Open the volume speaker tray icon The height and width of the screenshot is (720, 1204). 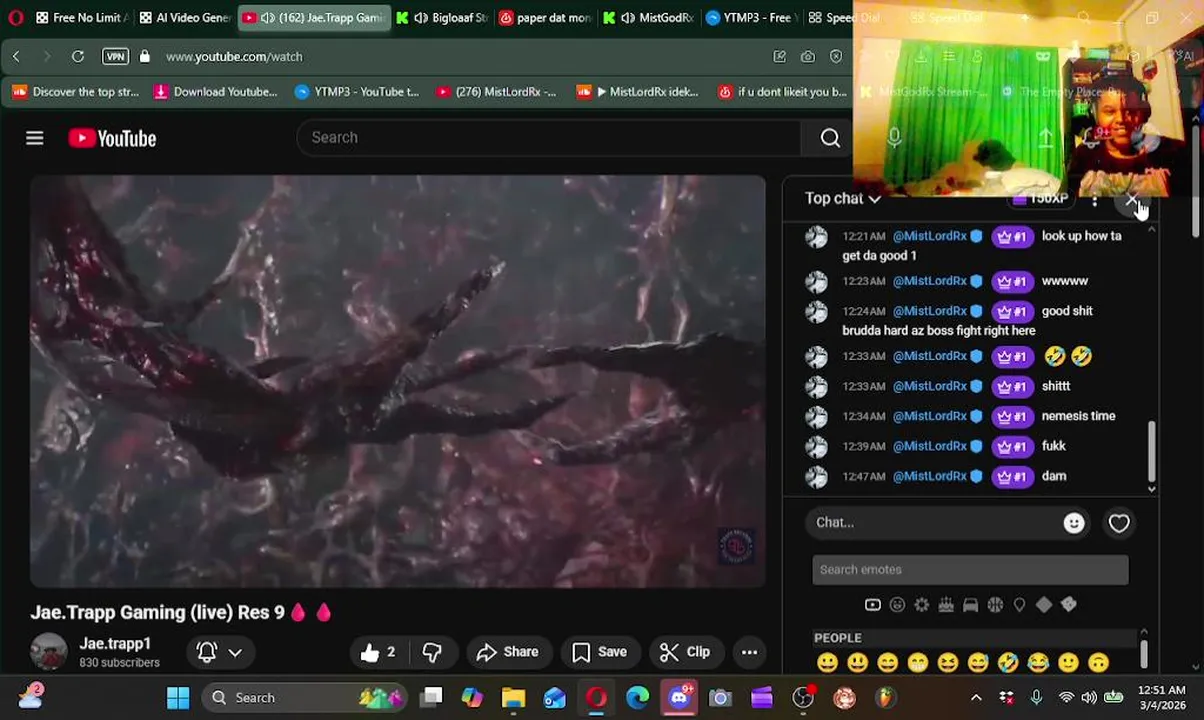tap(1088, 698)
